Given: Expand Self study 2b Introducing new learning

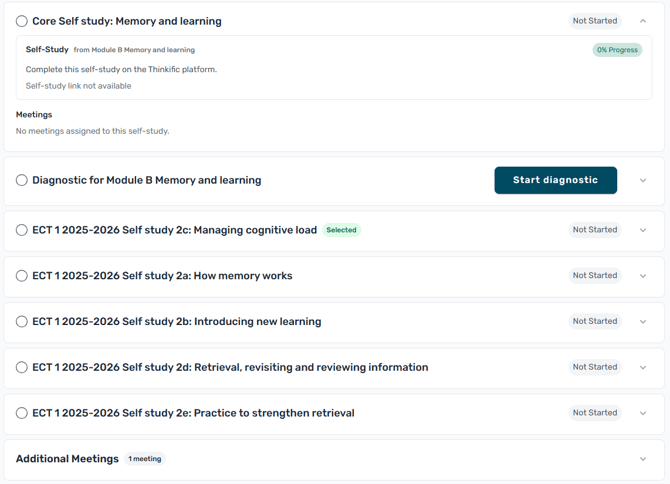Looking at the screenshot, I should point(643,322).
